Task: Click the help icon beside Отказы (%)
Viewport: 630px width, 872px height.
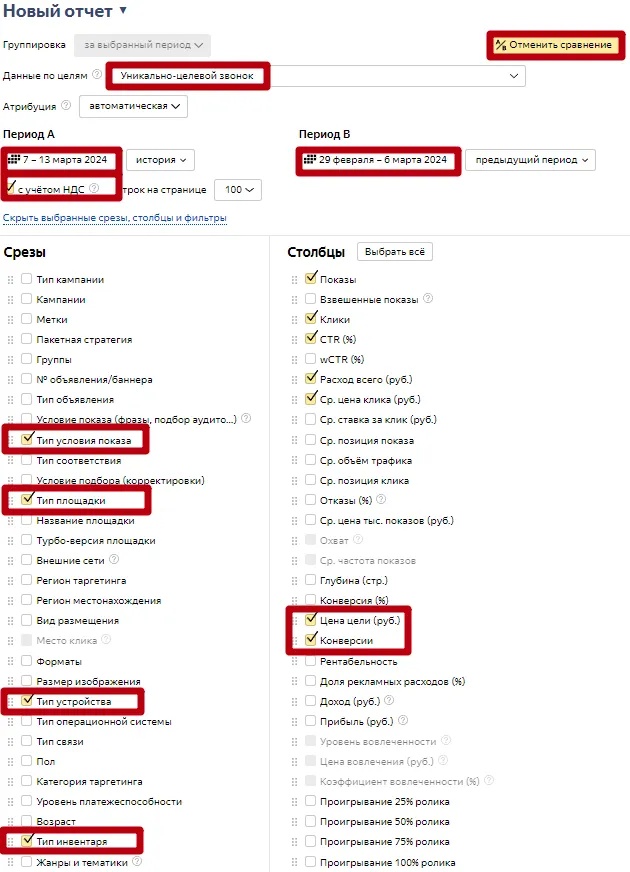Action: (380, 500)
